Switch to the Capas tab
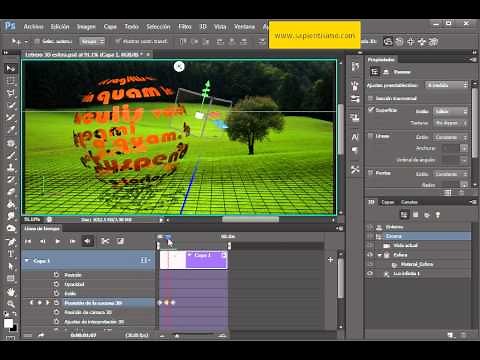Viewport: 480px width, 360px height. click(x=387, y=202)
